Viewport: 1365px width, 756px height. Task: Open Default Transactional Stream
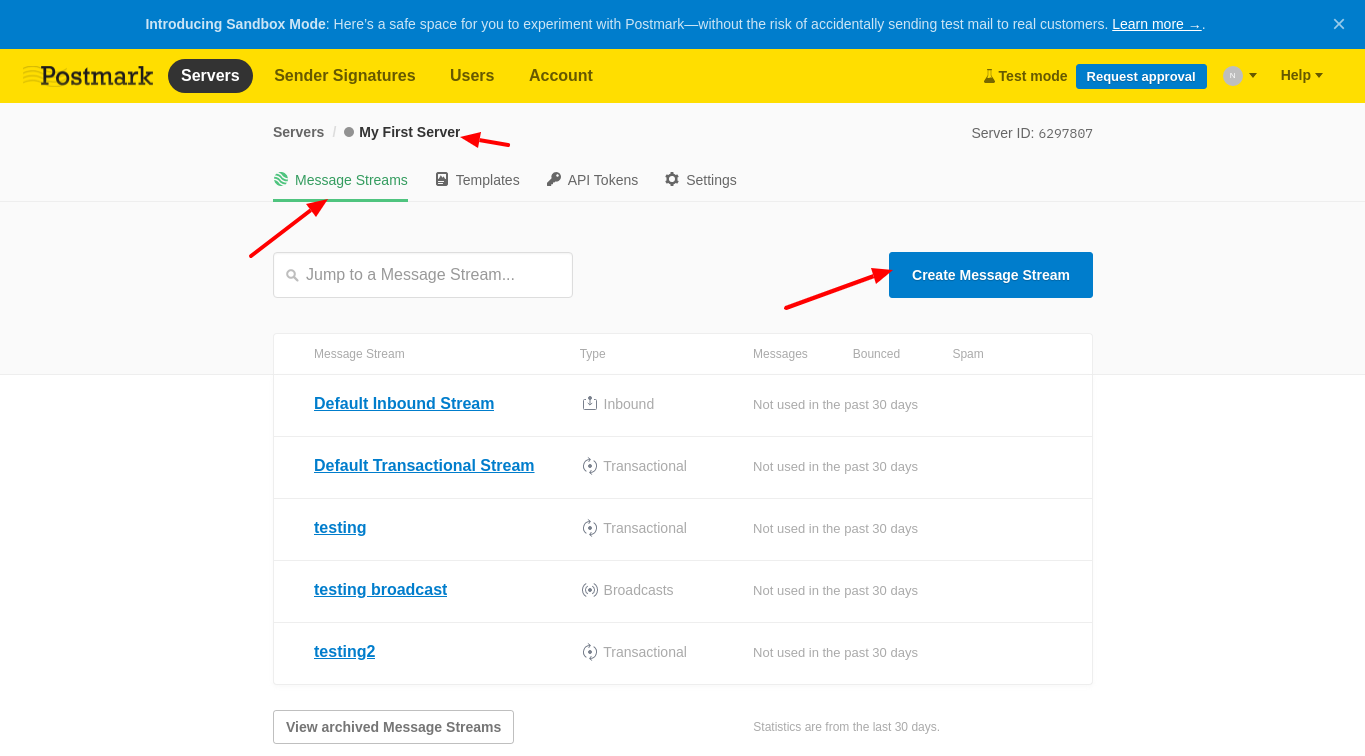click(x=424, y=466)
